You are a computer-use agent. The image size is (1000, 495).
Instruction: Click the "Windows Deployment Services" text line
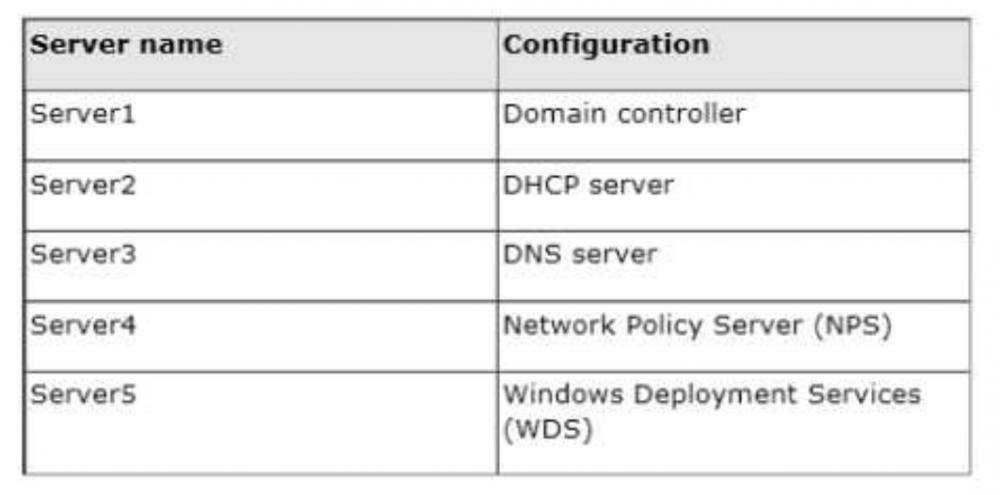[711, 394]
